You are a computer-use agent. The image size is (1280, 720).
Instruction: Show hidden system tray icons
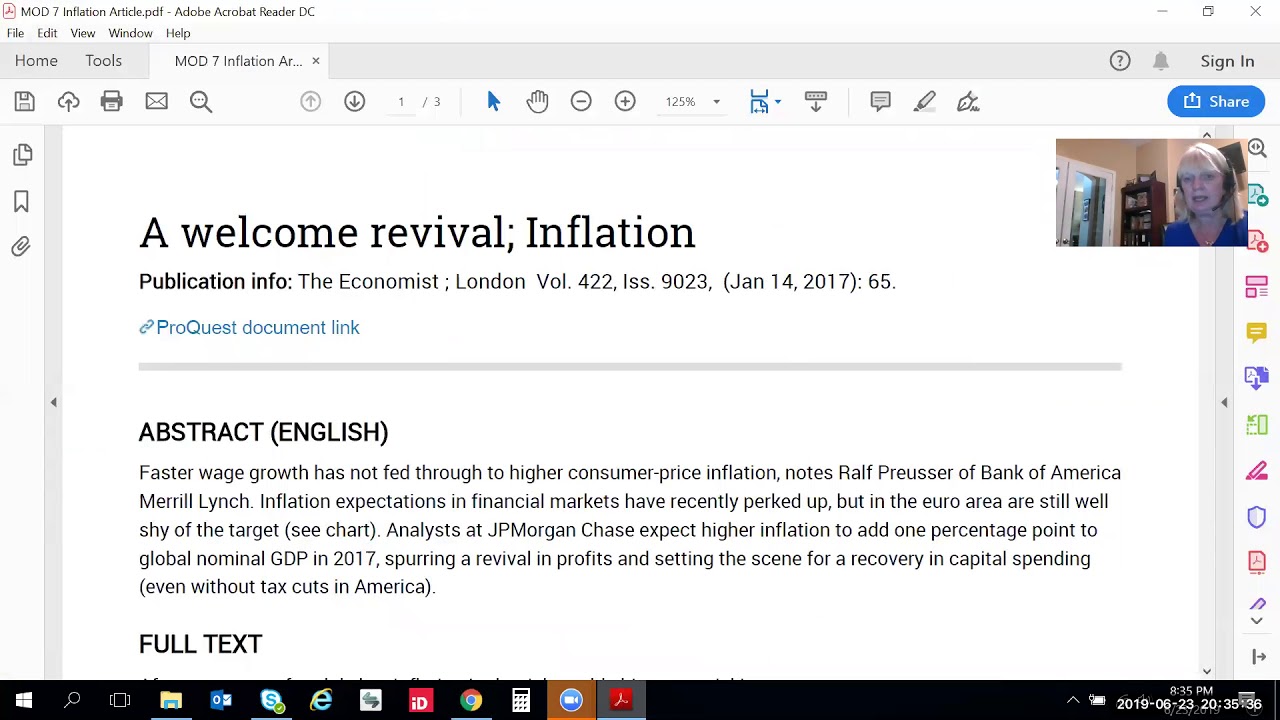tap(1072, 700)
